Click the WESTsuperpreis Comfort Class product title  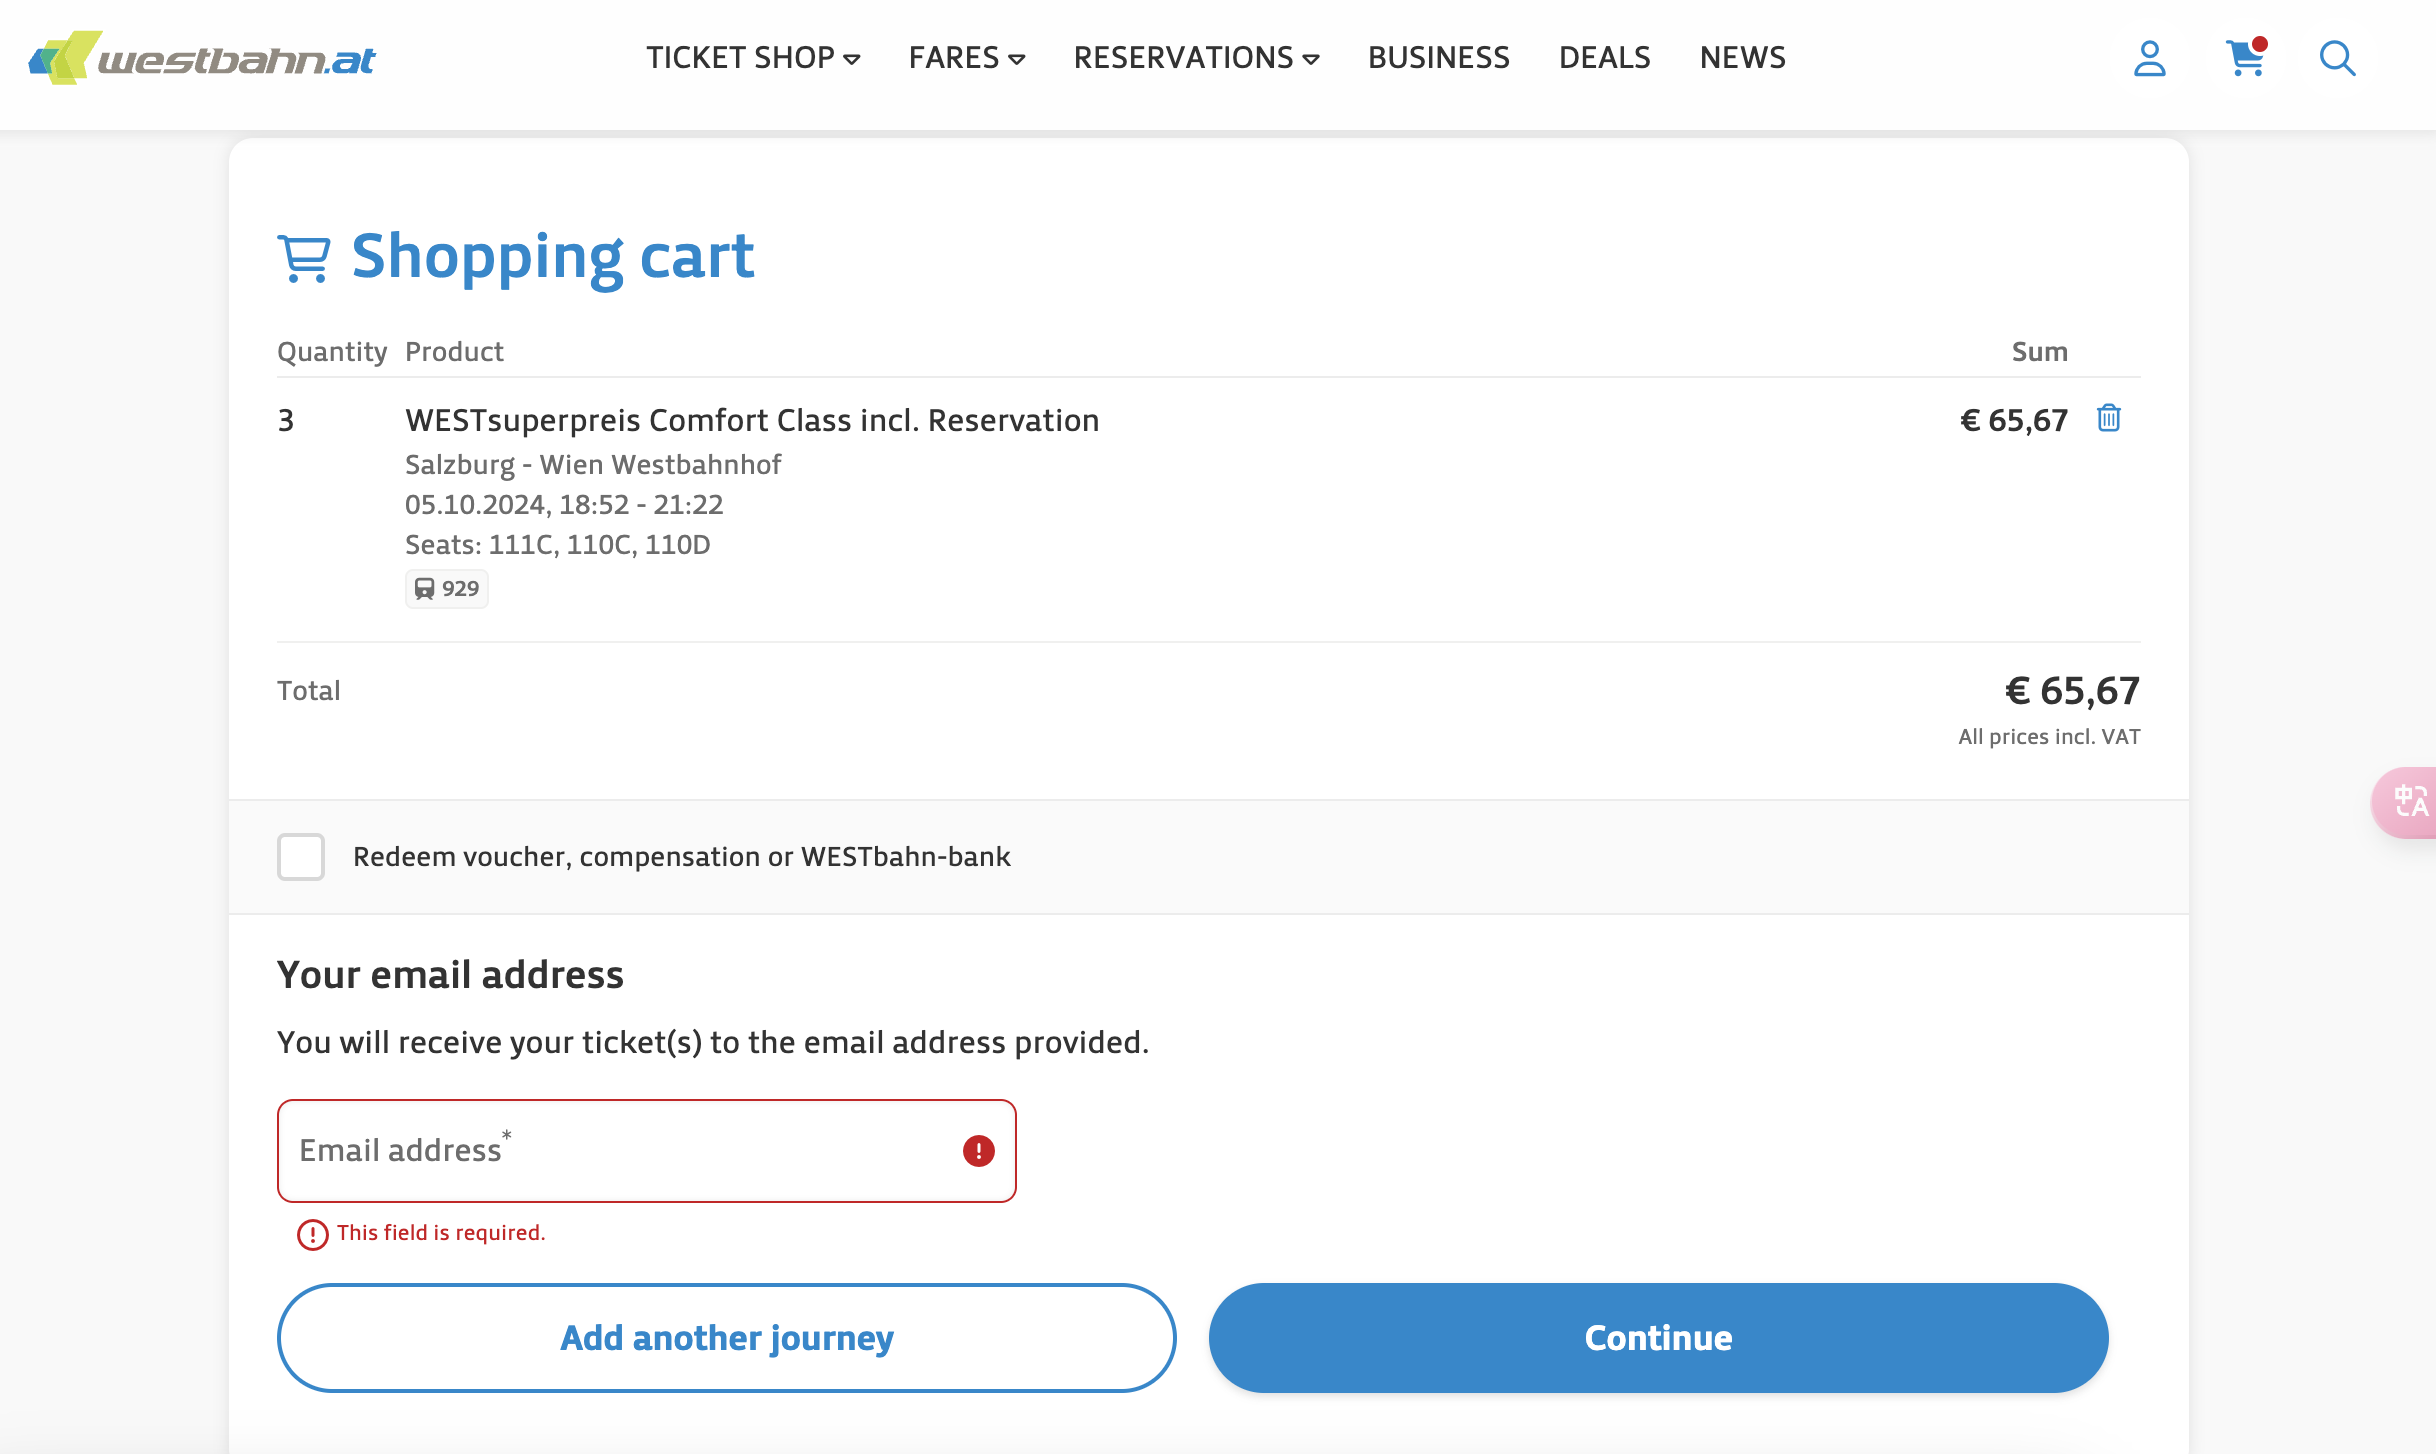[x=752, y=421]
